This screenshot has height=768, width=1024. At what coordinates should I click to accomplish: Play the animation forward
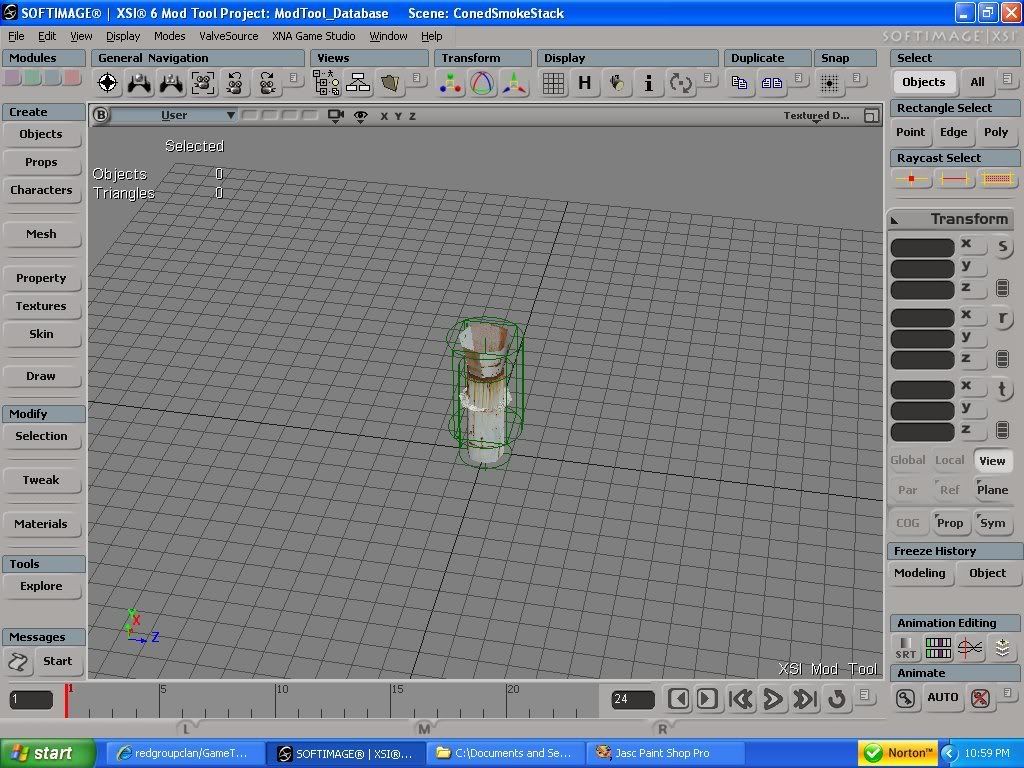[773, 699]
